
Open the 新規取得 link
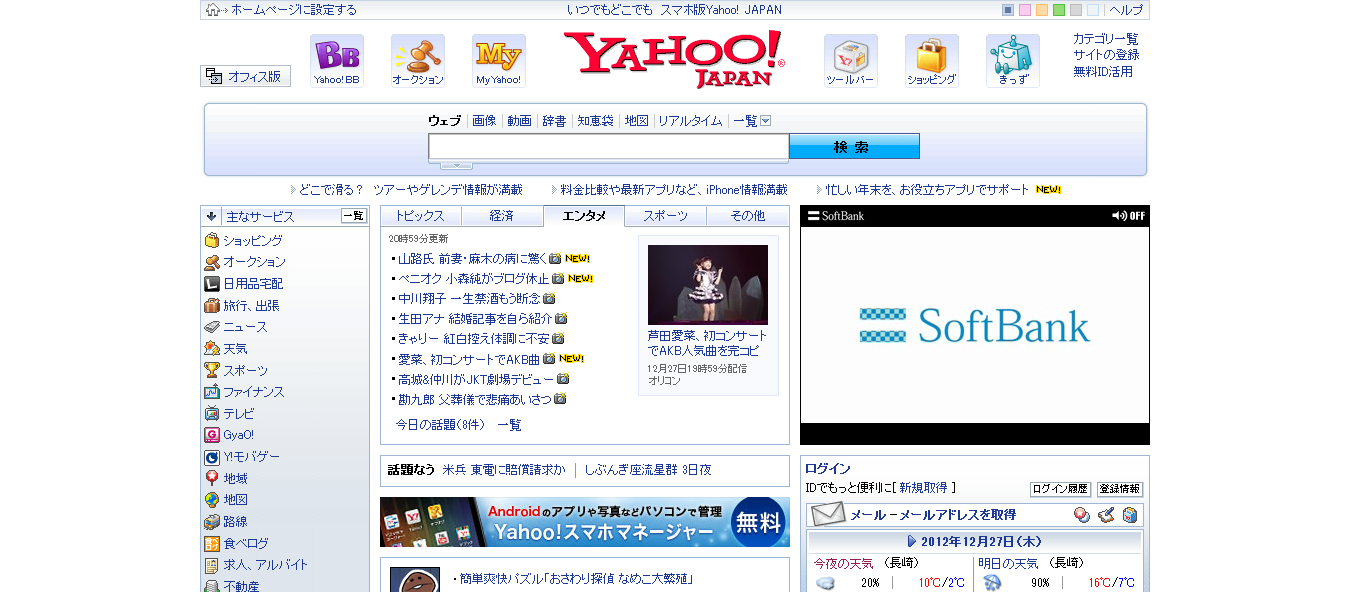coord(923,488)
